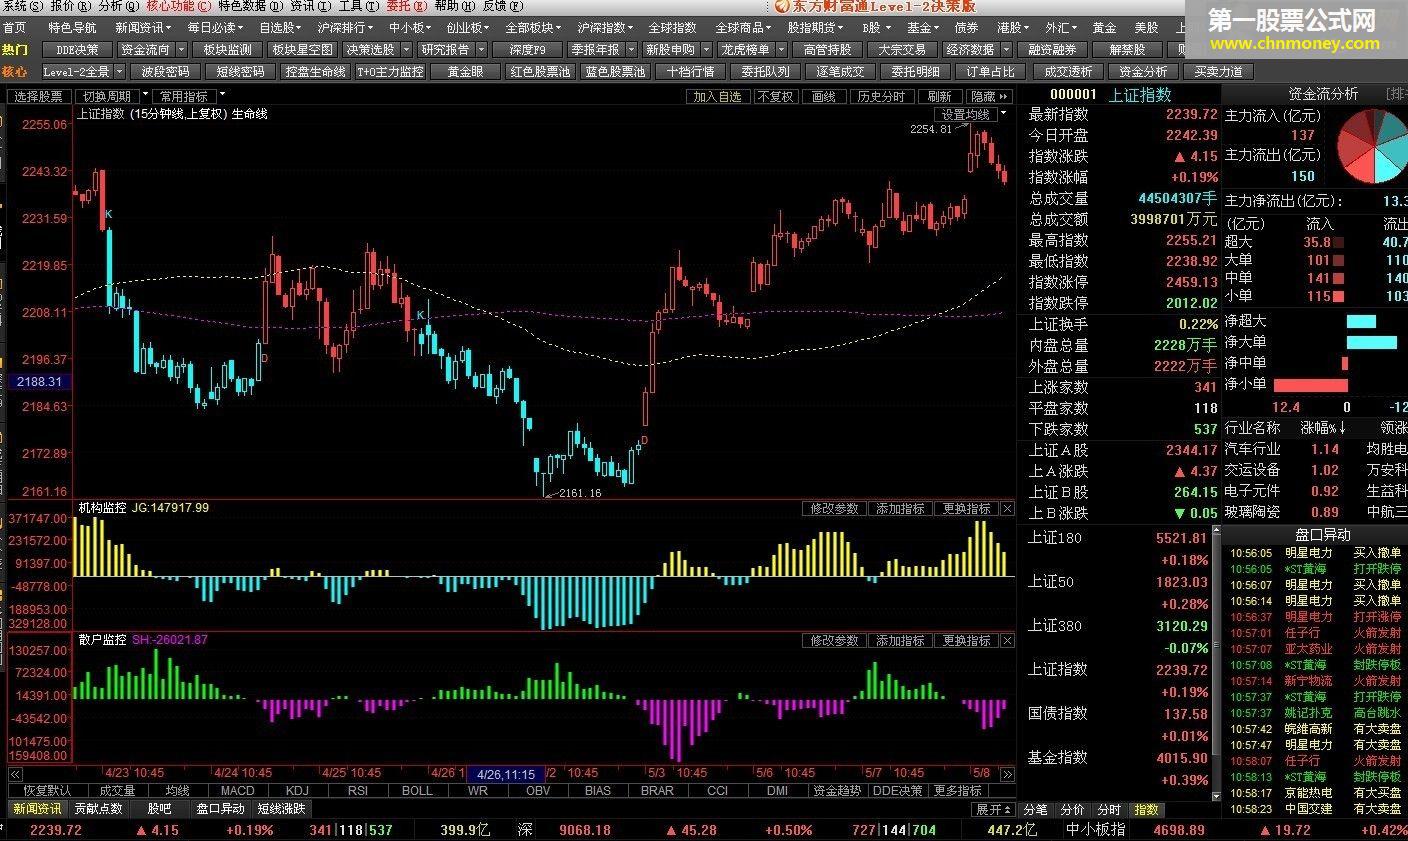Viewport: 1408px width, 841px height.
Task: Close the 散户监控 indicator panel
Action: tap(1007, 640)
